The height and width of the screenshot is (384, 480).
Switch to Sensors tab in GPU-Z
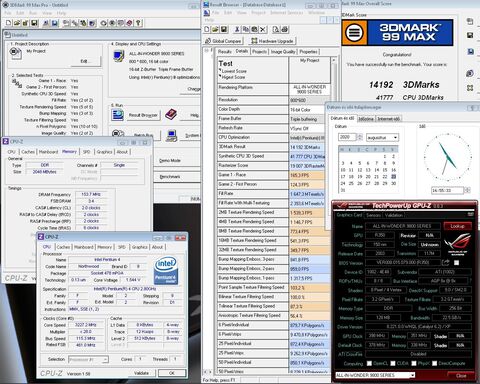click(x=373, y=215)
